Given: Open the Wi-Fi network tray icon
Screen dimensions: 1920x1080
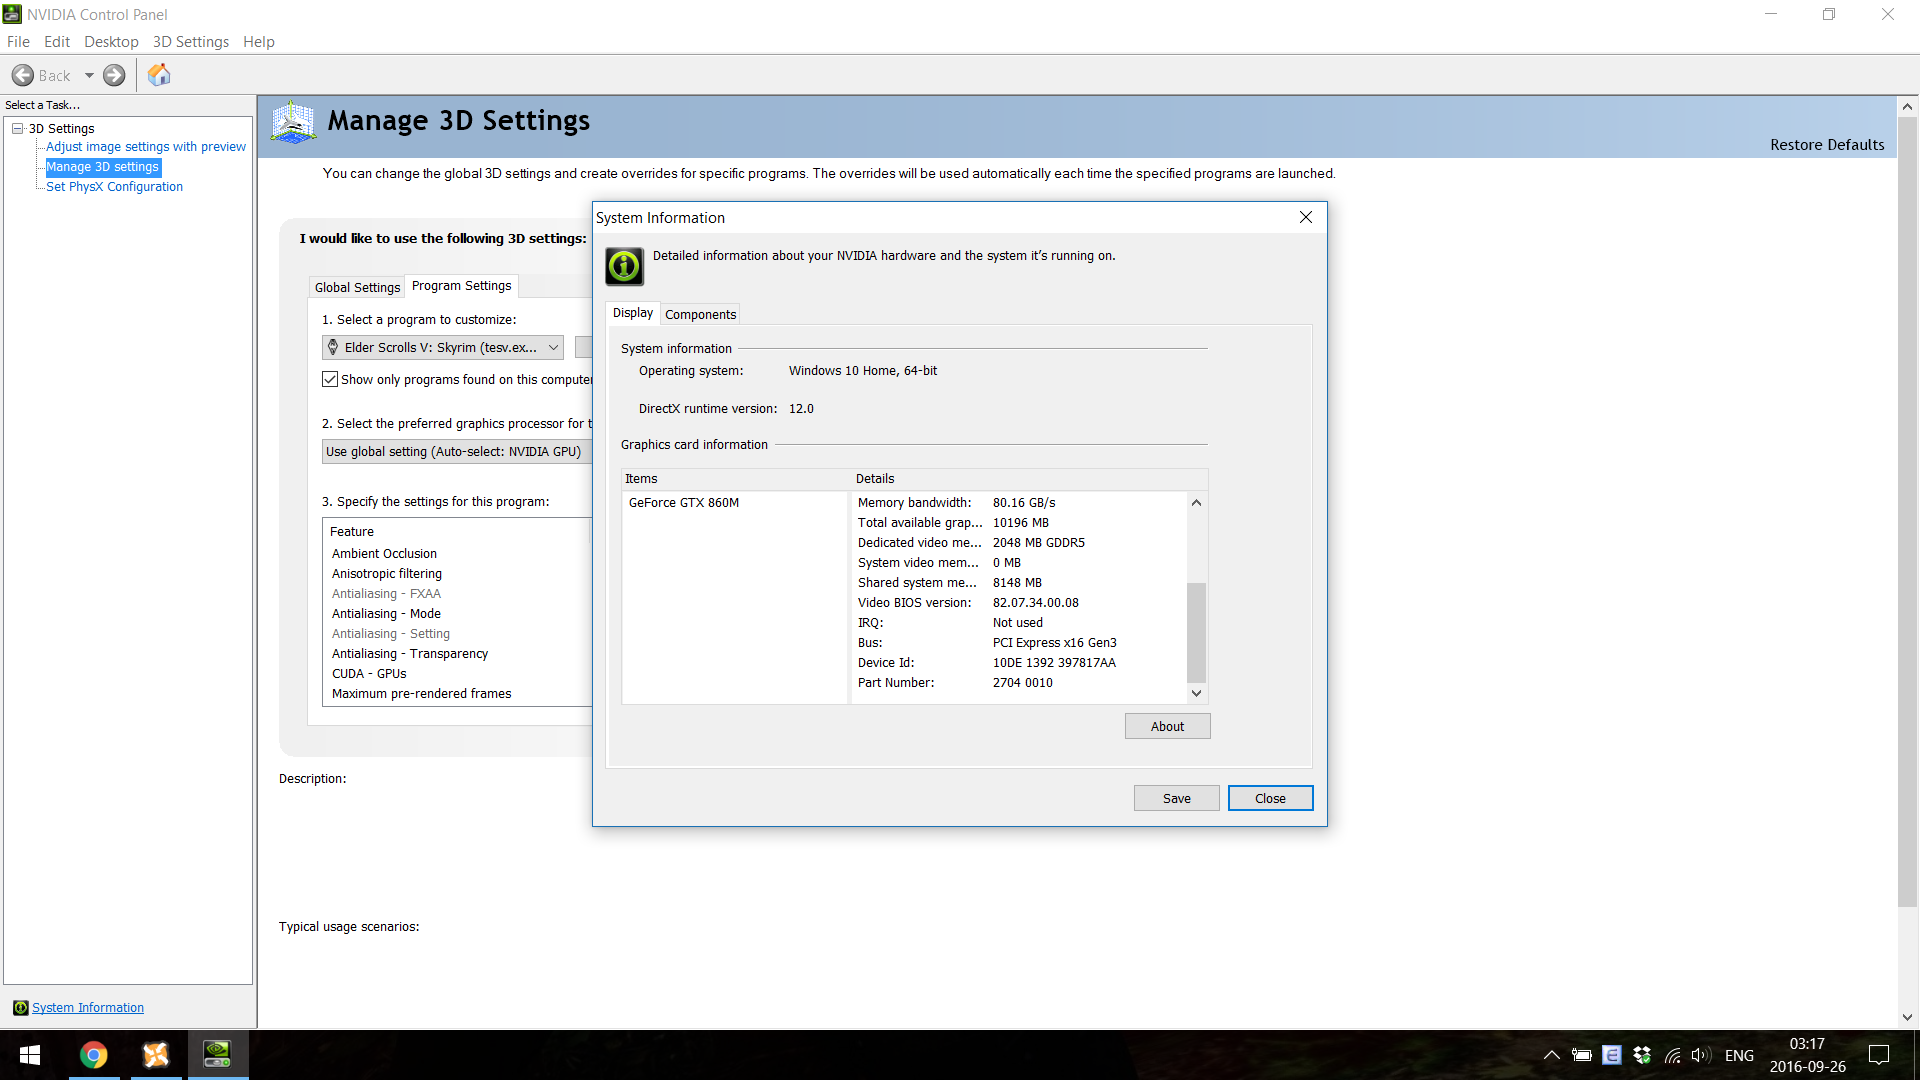Looking at the screenshot, I should [x=1672, y=1055].
